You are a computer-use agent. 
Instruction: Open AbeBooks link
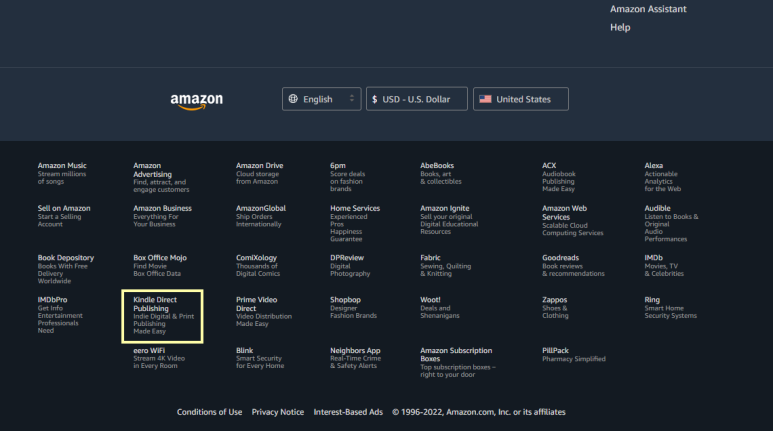pyautogui.click(x=441, y=173)
